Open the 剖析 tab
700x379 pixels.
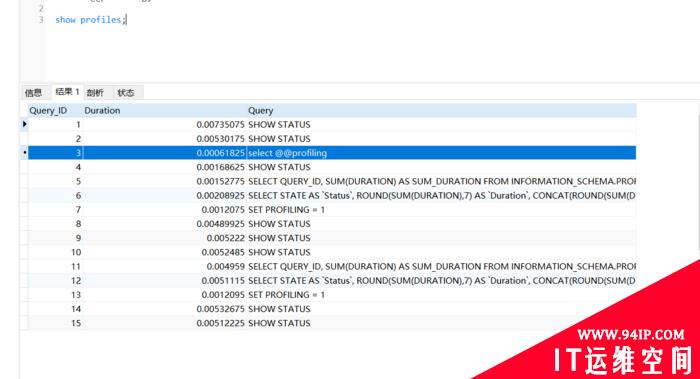[x=95, y=92]
